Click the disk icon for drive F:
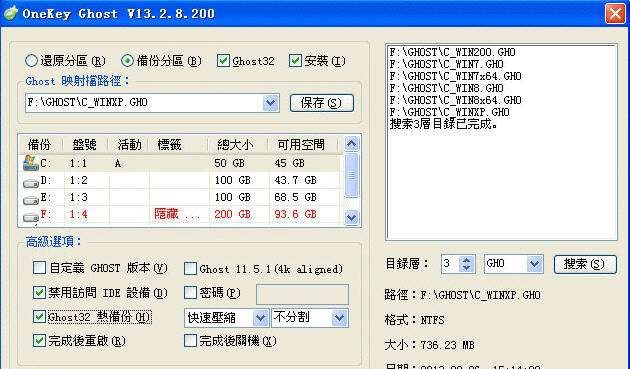Viewport: 630px width, 369px height. tap(31, 217)
